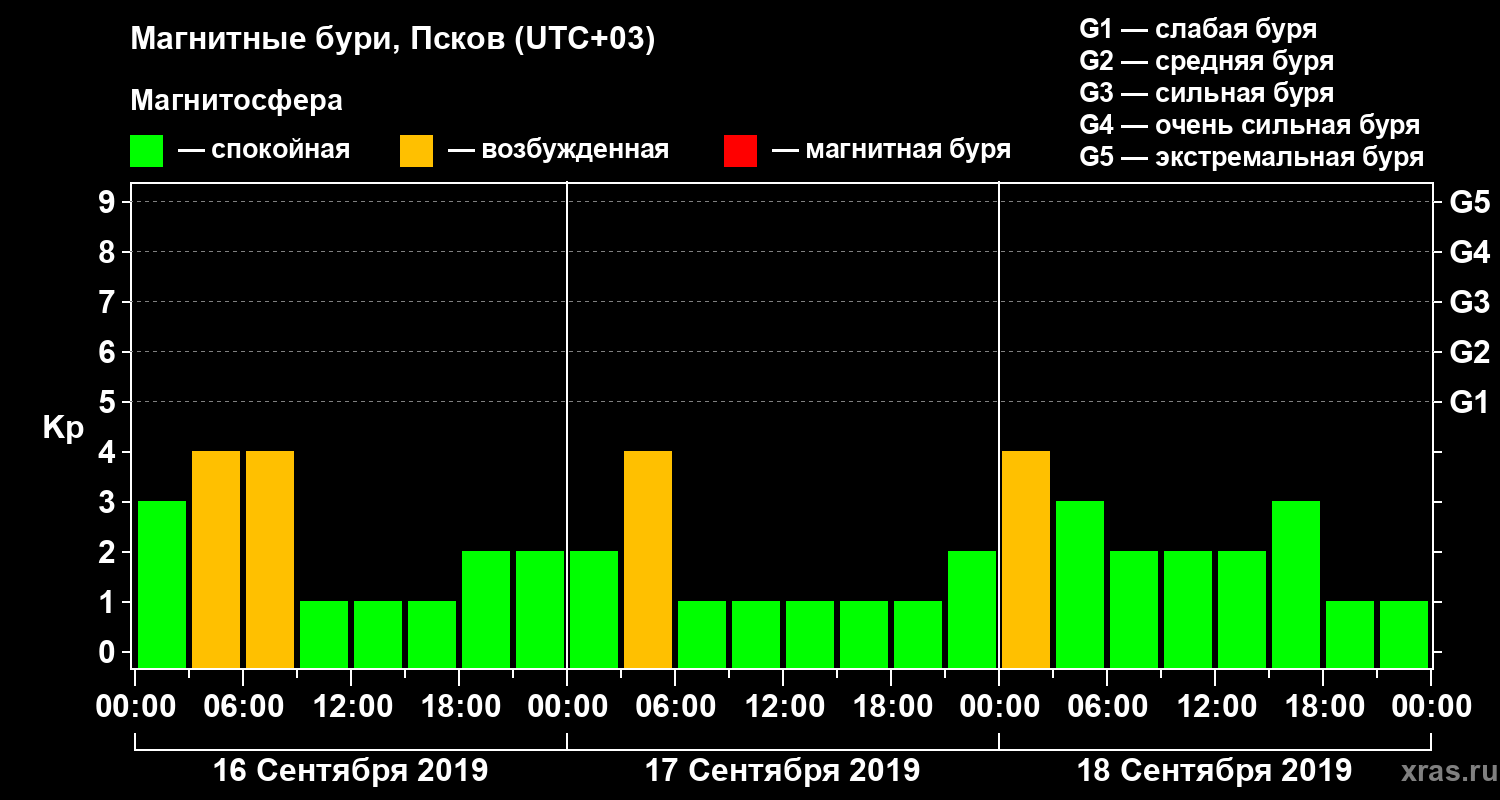This screenshot has width=1500, height=800.
Task: Click the Kp axis label
Action: pos(63,428)
